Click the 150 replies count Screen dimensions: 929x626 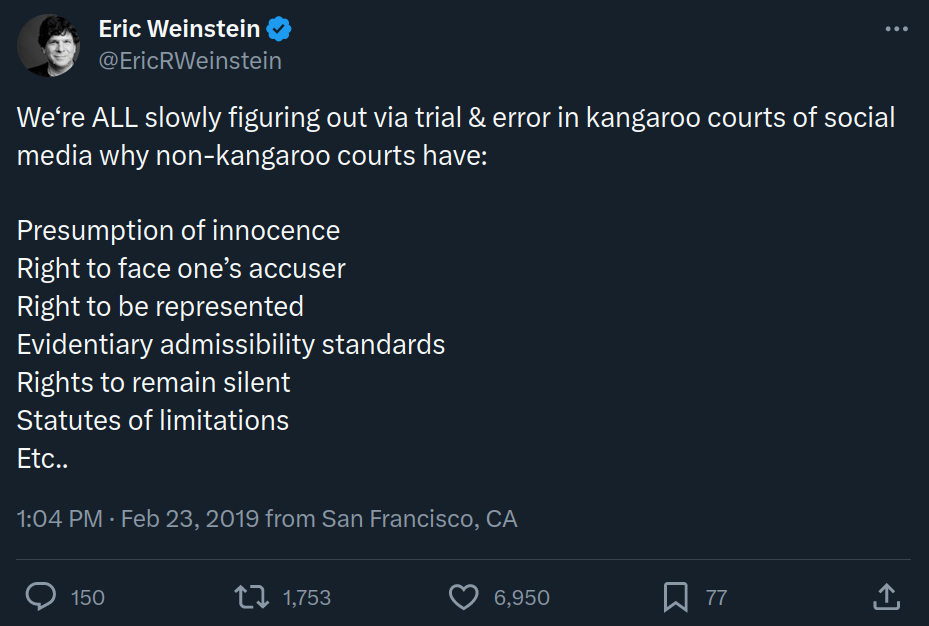[88, 598]
